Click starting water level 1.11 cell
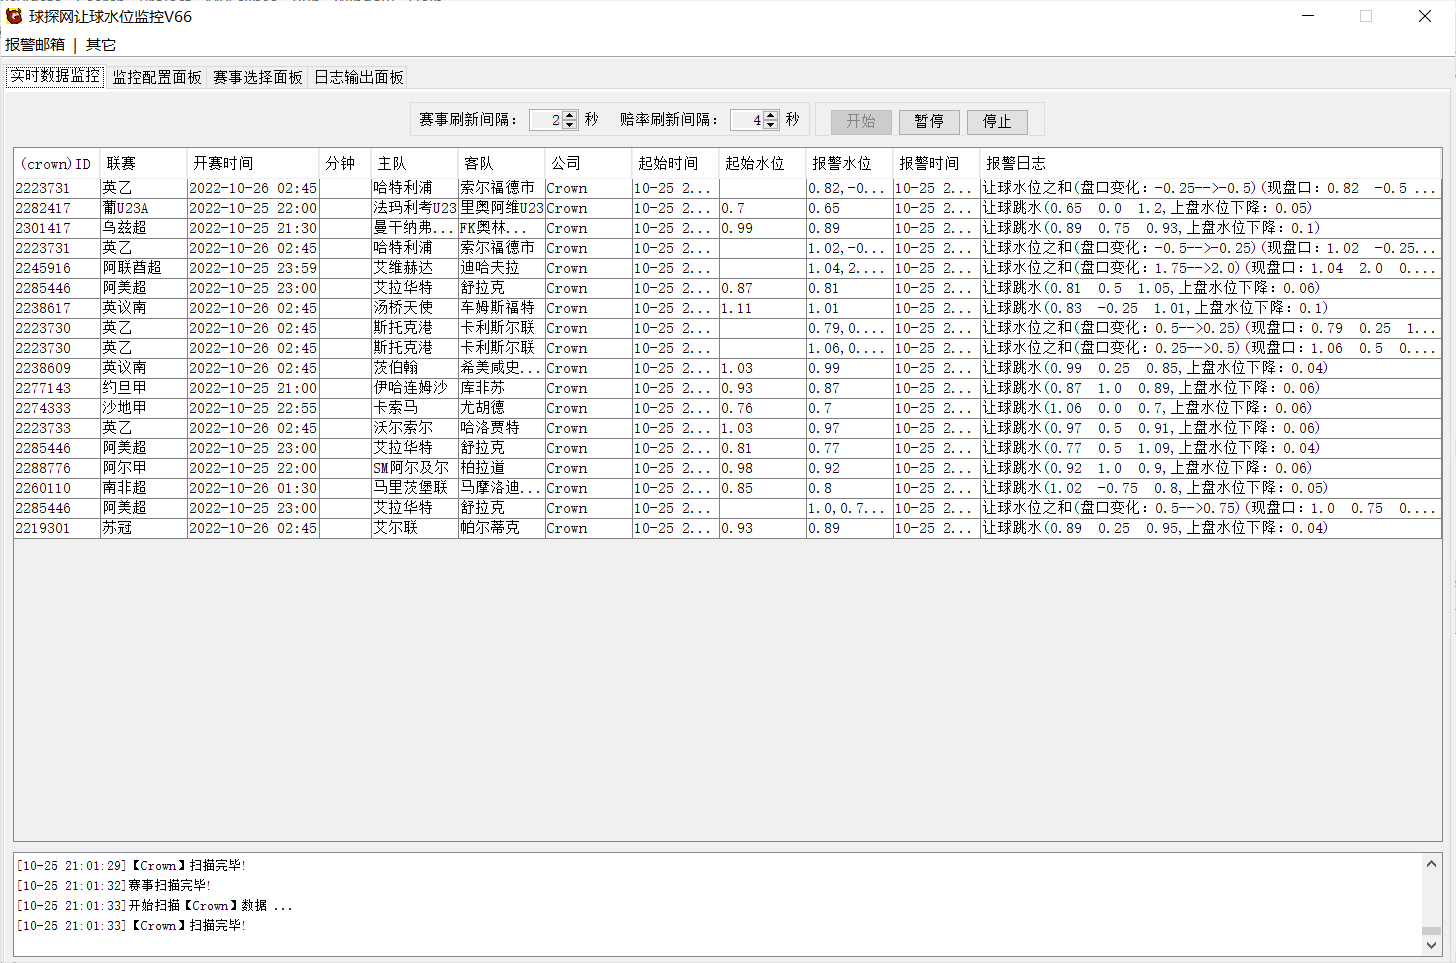 coord(762,308)
